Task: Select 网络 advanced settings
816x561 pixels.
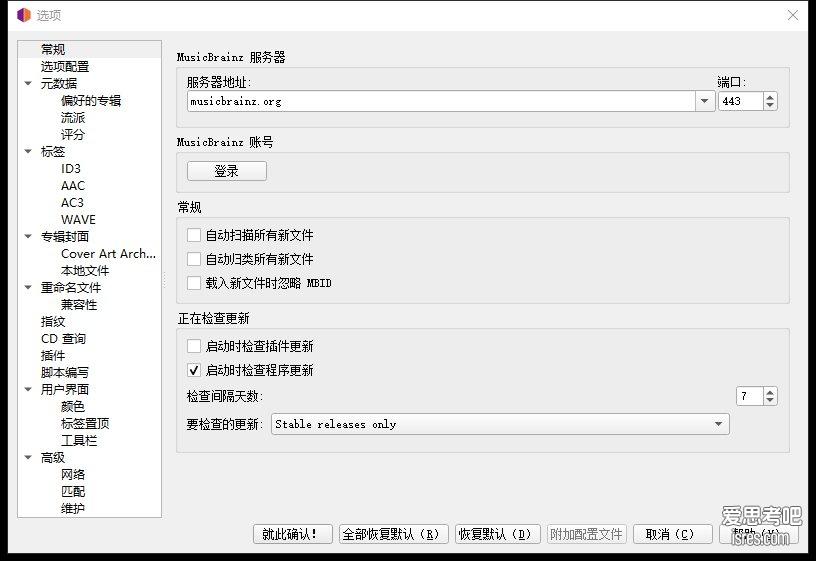Action: (72, 475)
